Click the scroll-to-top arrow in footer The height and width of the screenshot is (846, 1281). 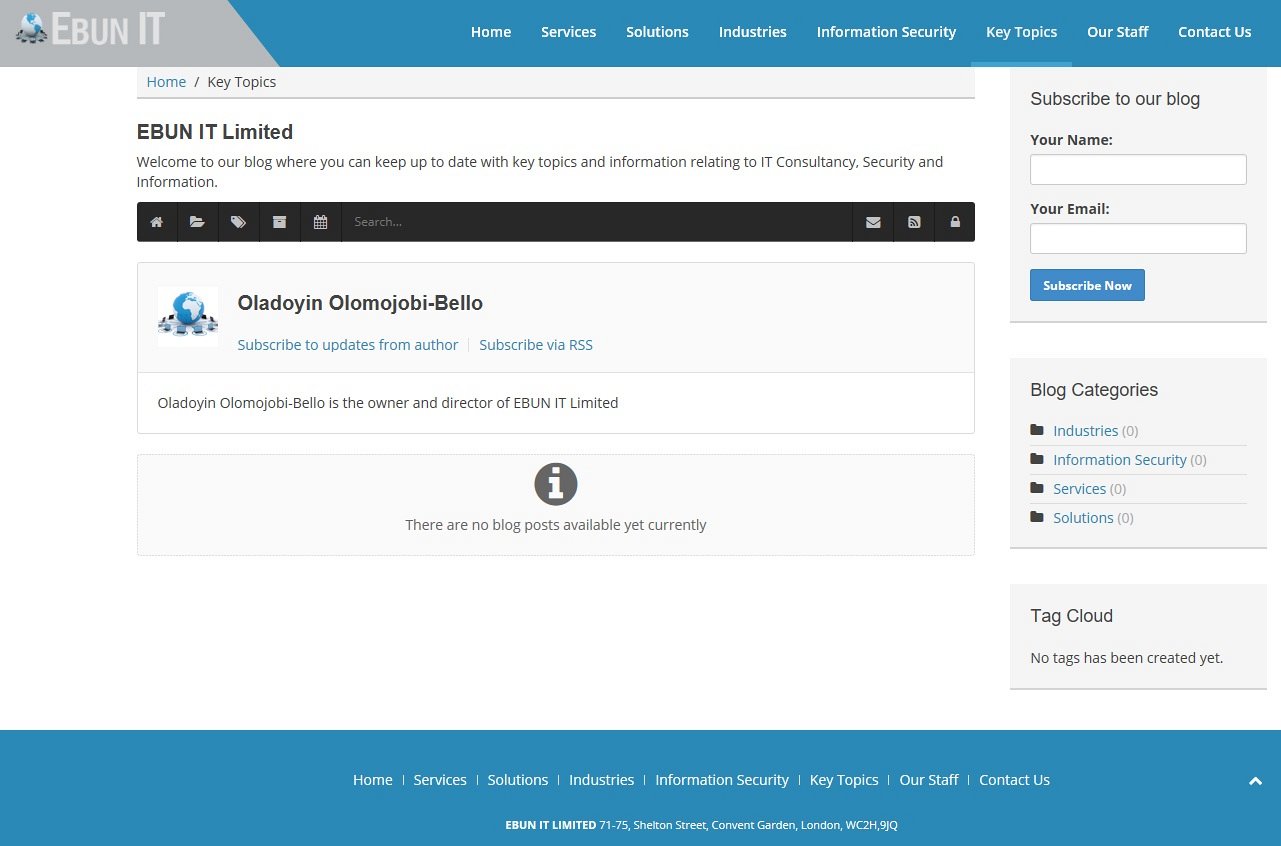point(1255,781)
